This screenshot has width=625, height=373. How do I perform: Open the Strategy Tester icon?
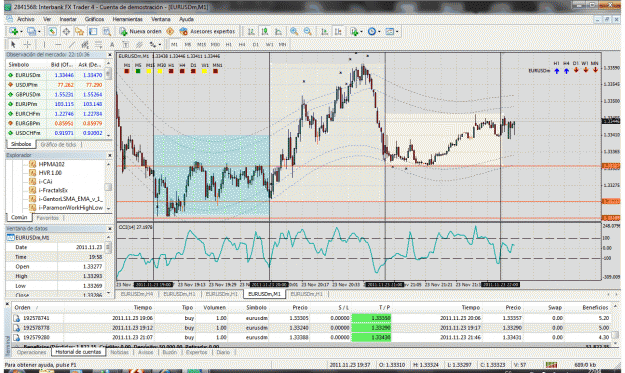click(106, 31)
